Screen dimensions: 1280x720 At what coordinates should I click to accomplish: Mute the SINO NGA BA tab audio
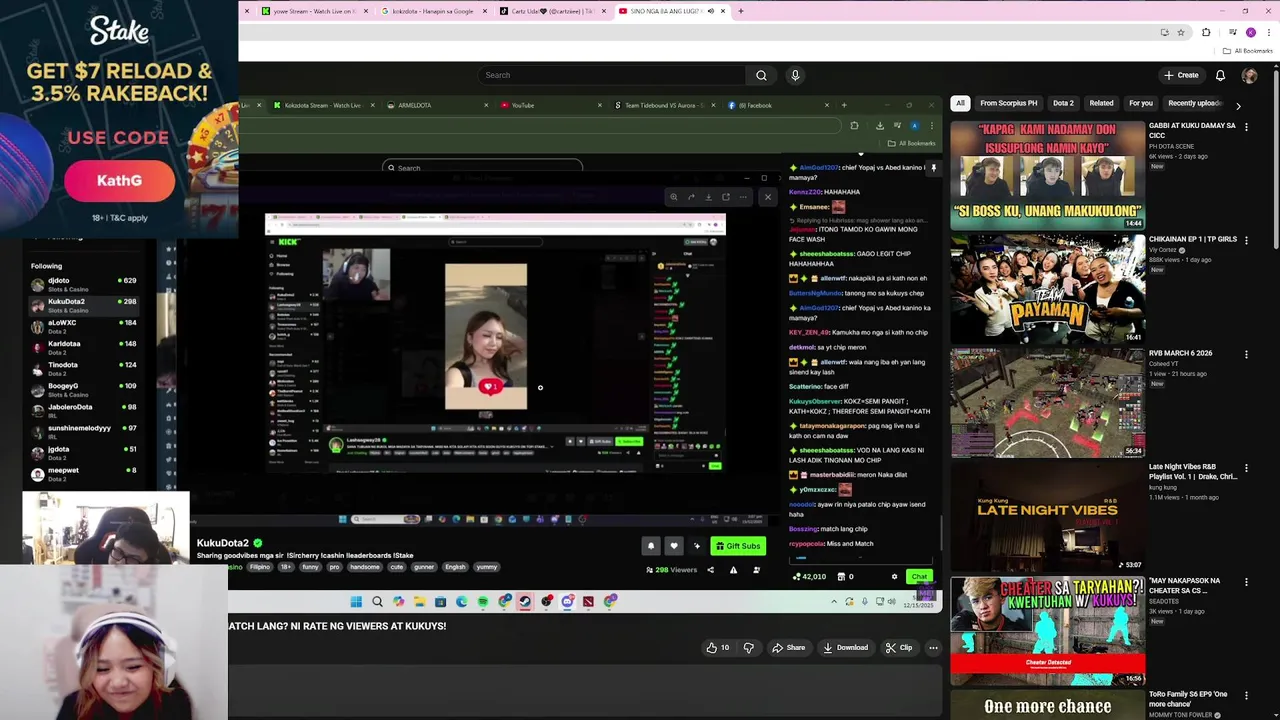tap(711, 11)
